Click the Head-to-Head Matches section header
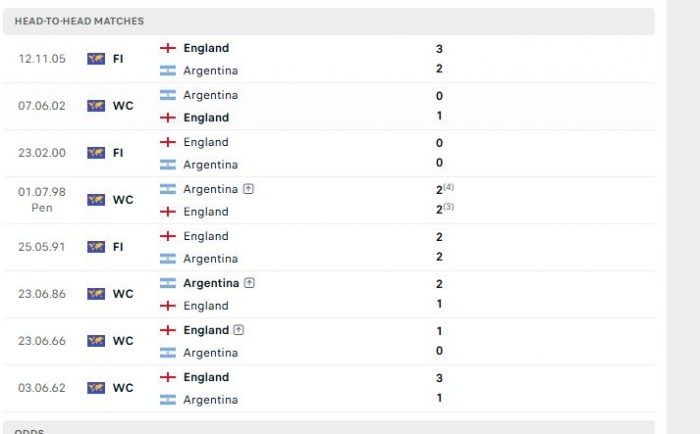Viewport: 700px width, 434px height. tap(329, 21)
